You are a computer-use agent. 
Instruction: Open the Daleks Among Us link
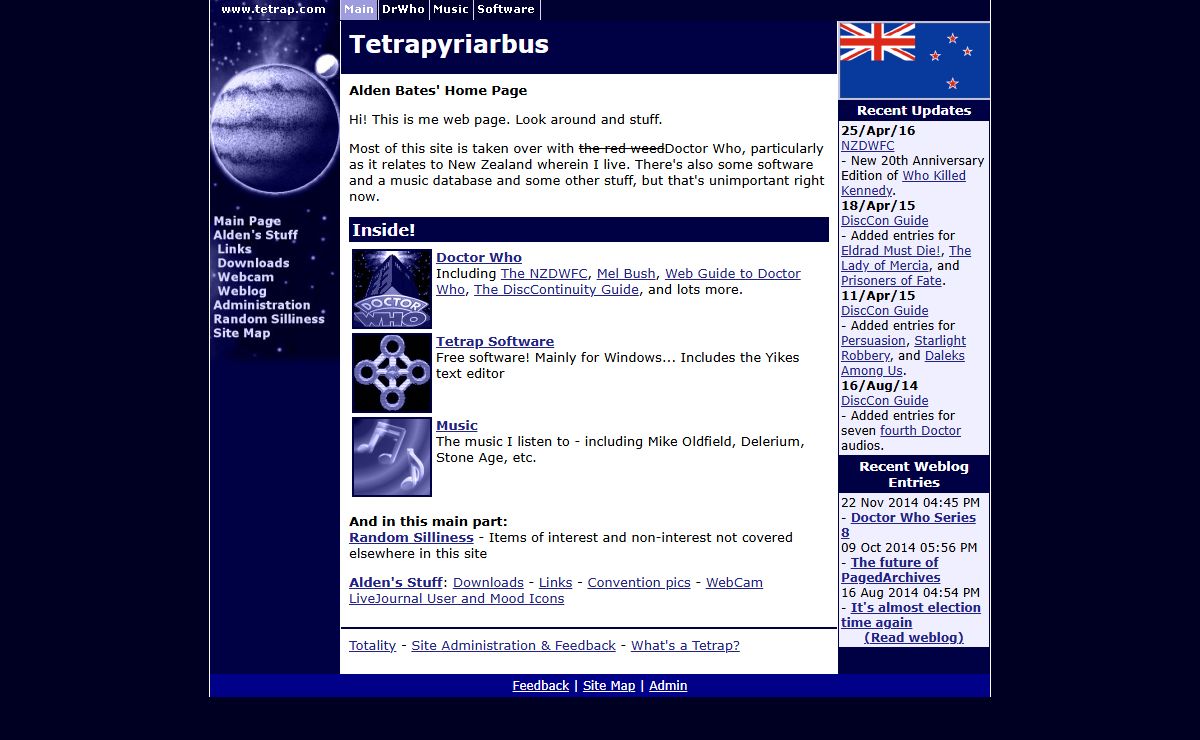(x=903, y=363)
